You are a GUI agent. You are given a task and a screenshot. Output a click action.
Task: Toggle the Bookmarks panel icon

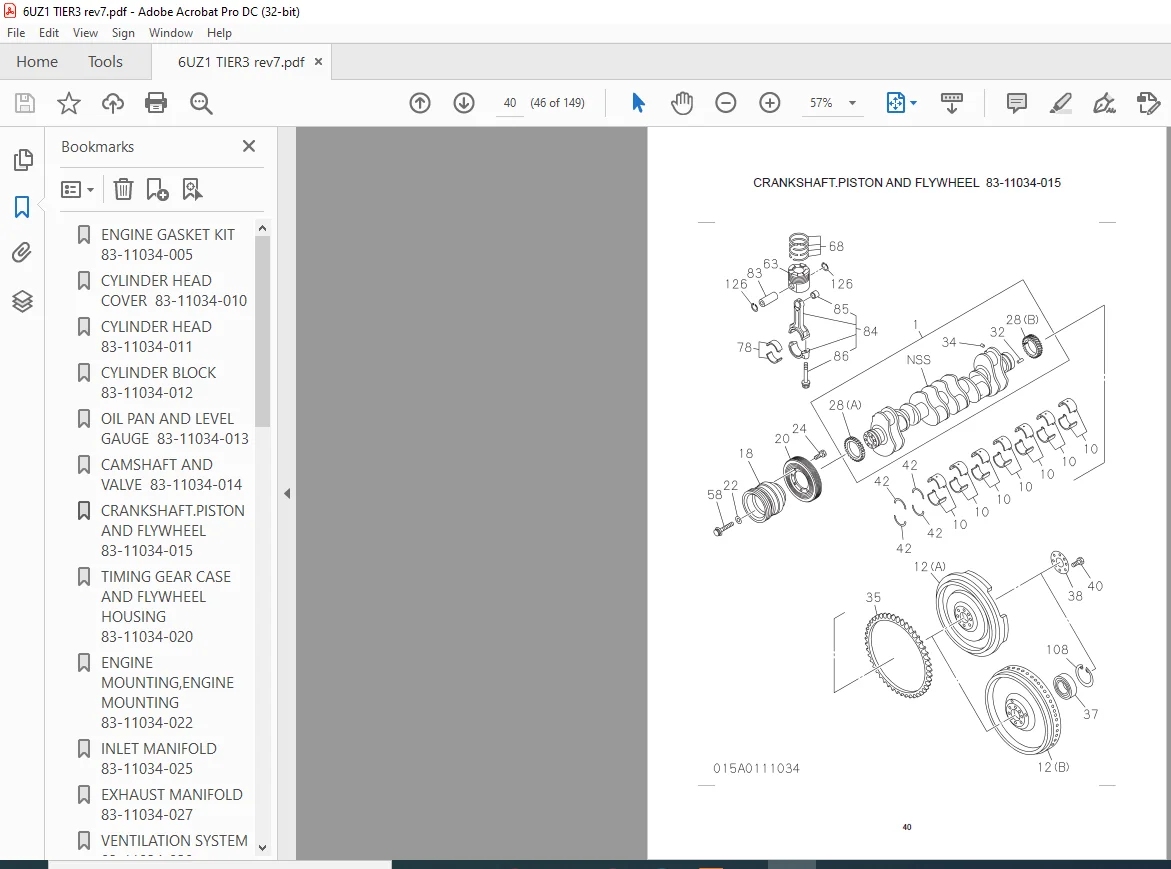coord(22,207)
